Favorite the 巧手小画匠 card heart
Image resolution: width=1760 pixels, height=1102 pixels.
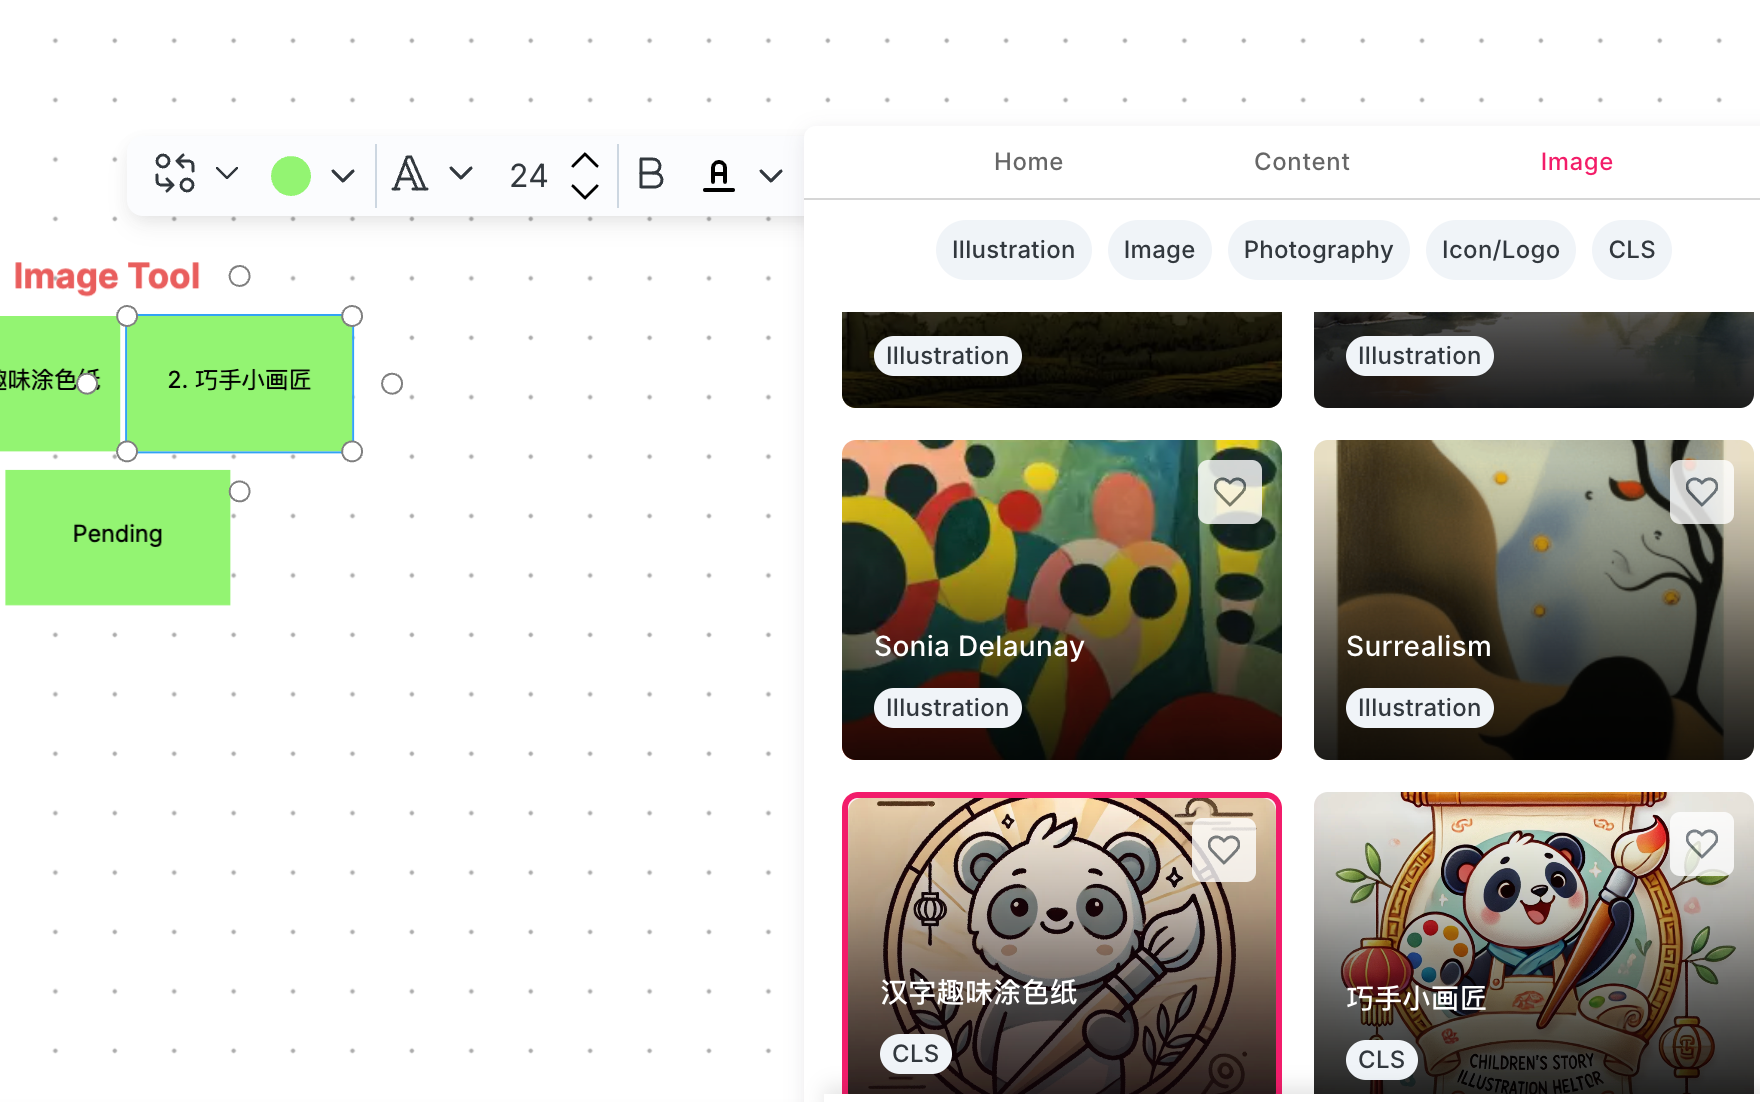(1702, 844)
